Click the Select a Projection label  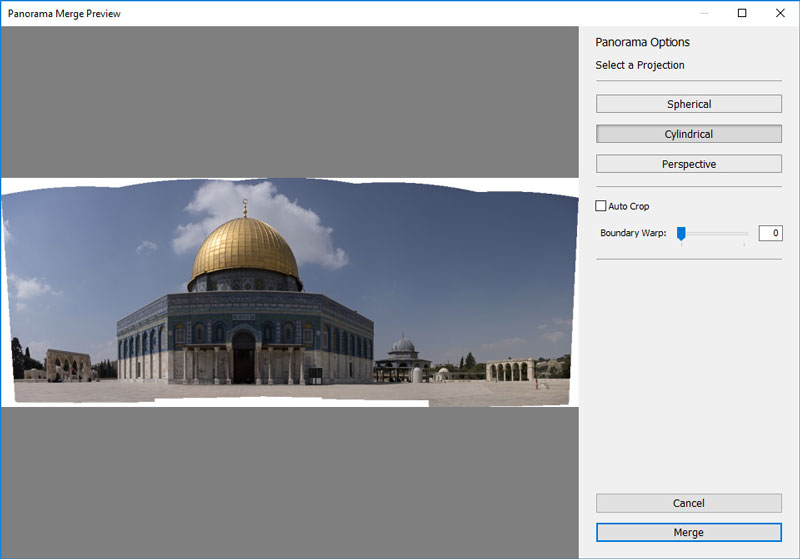click(640, 65)
